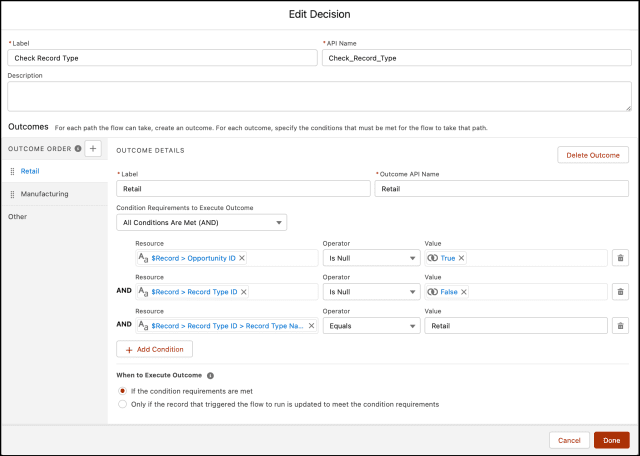Click the Outcome Order info icon
Screen dimensions: 640x456
[78, 149]
